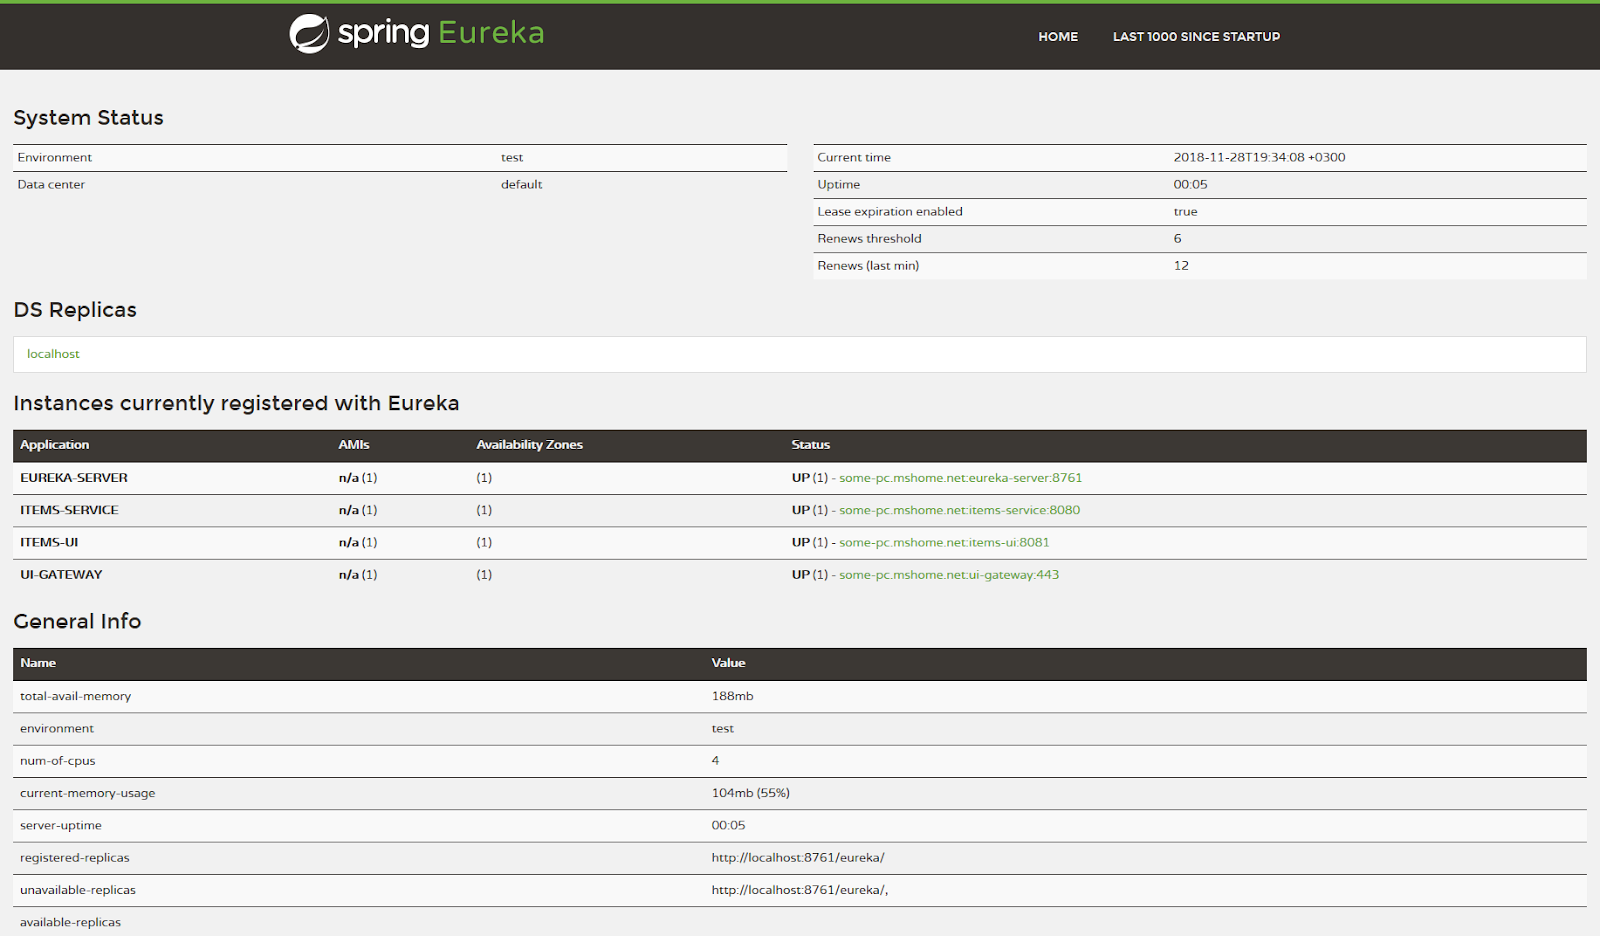This screenshot has height=936, width=1600.
Task: Select the current time value 2018-11-28T19:34:08
Action: click(1259, 157)
